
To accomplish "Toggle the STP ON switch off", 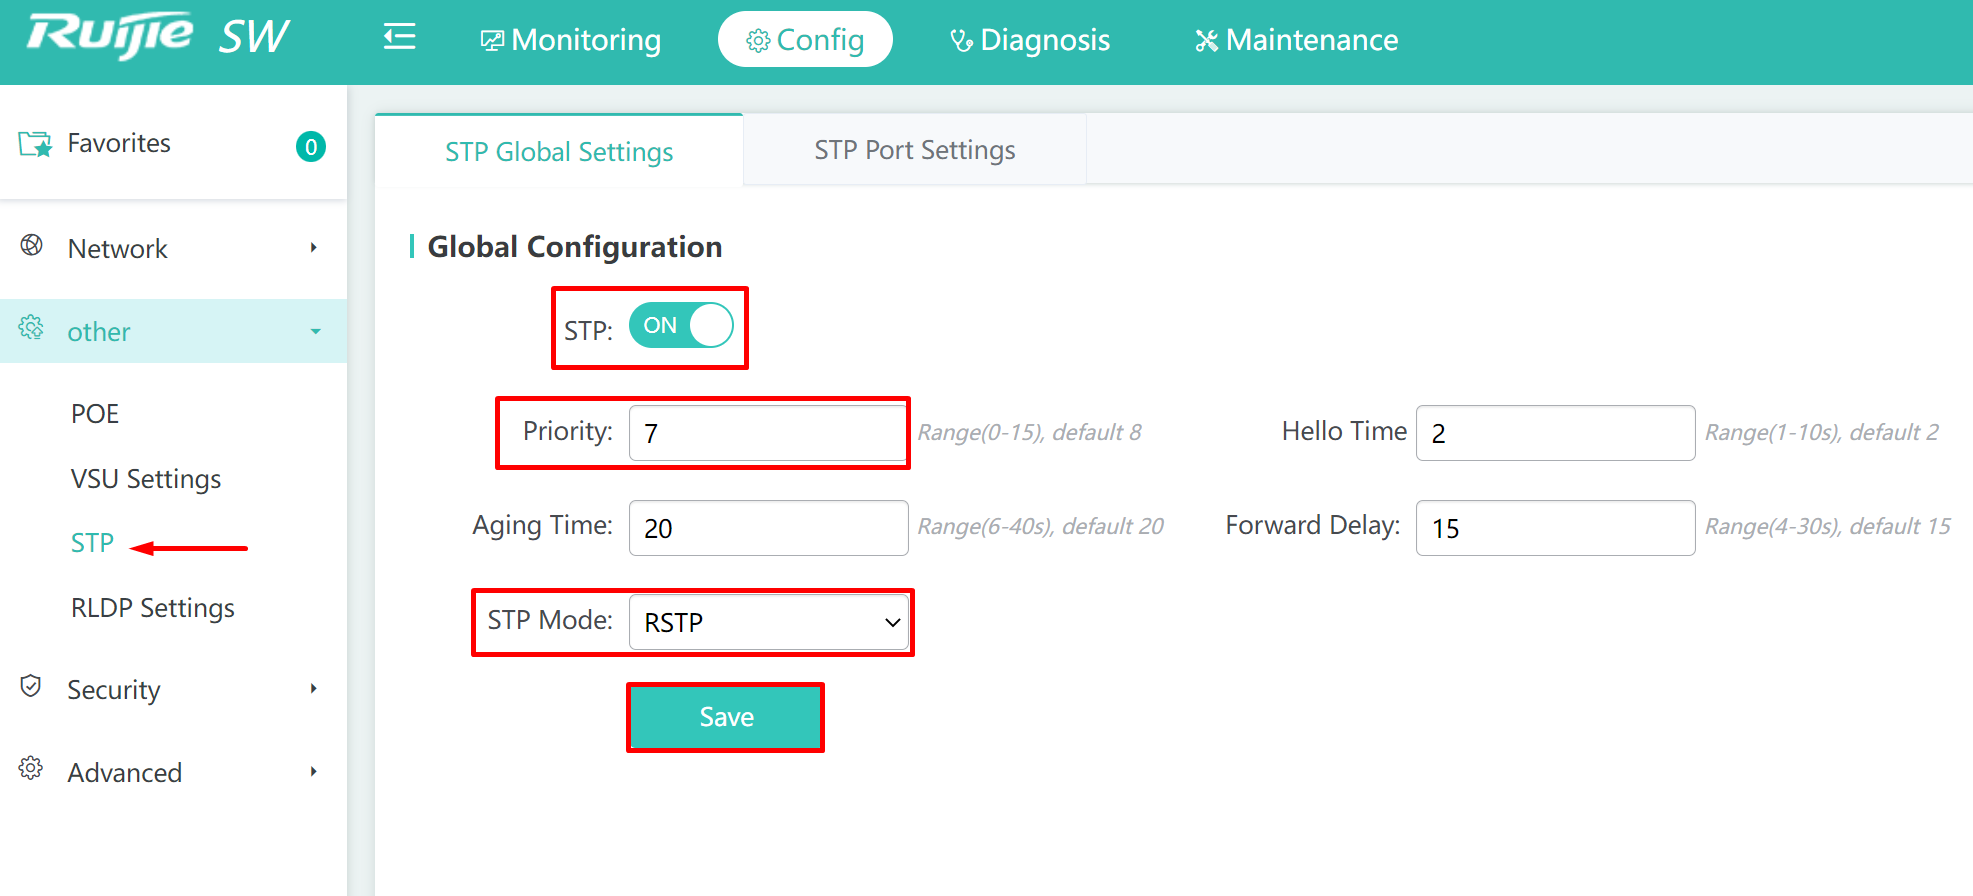I will click(681, 326).
